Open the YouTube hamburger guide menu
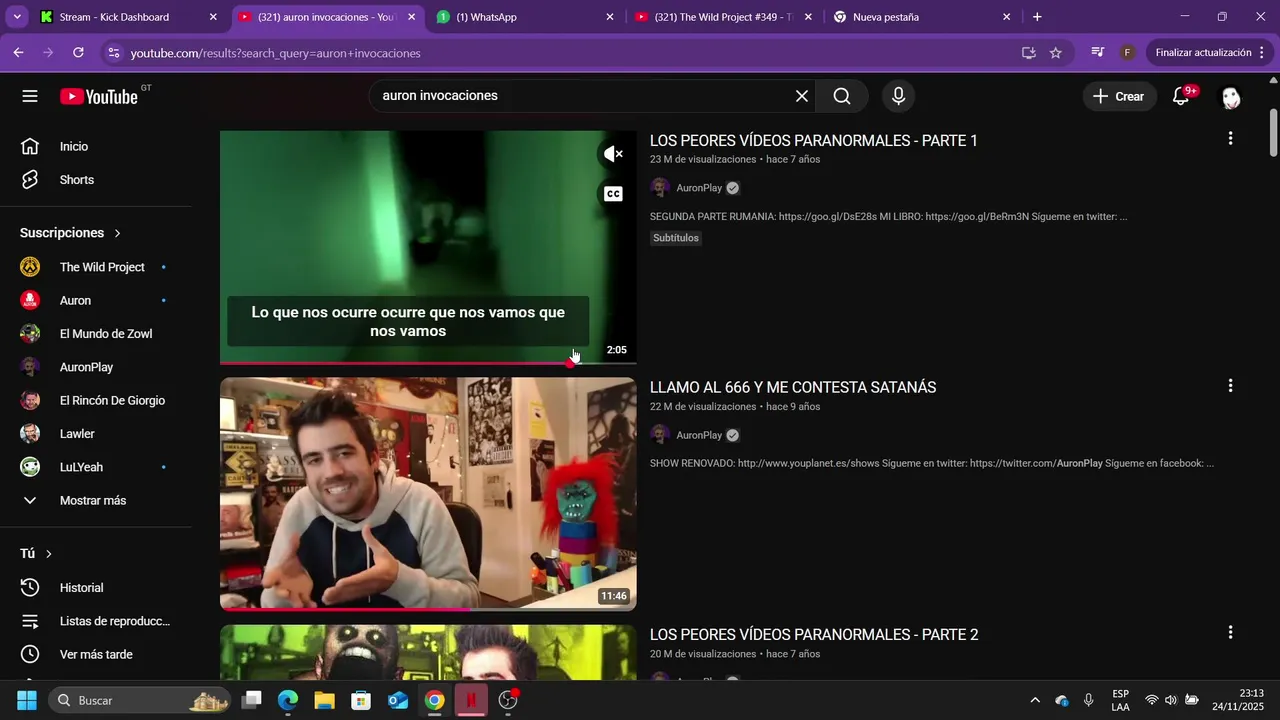The image size is (1280, 720). coord(30,96)
